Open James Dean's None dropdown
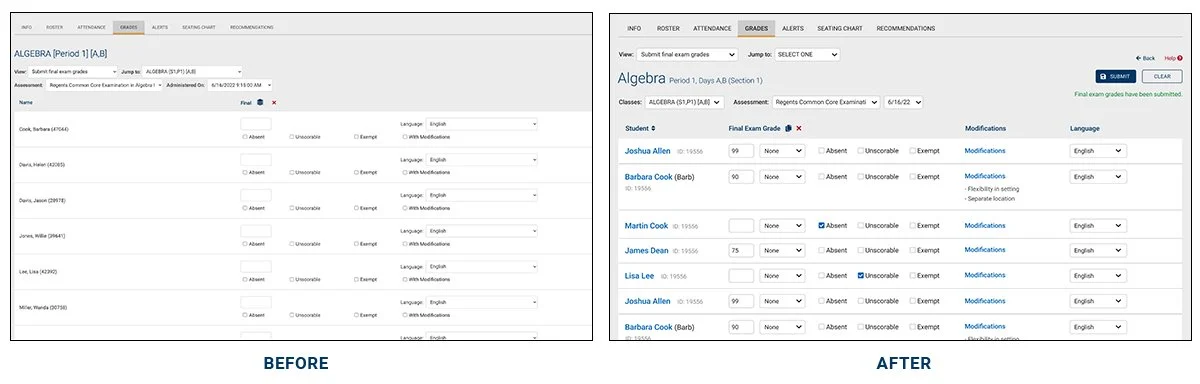 point(782,251)
